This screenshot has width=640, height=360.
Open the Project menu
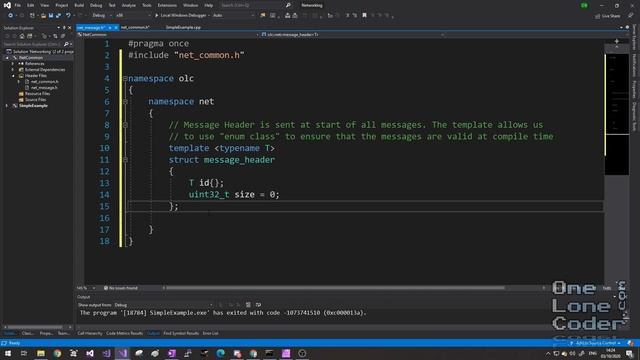coord(62,5)
